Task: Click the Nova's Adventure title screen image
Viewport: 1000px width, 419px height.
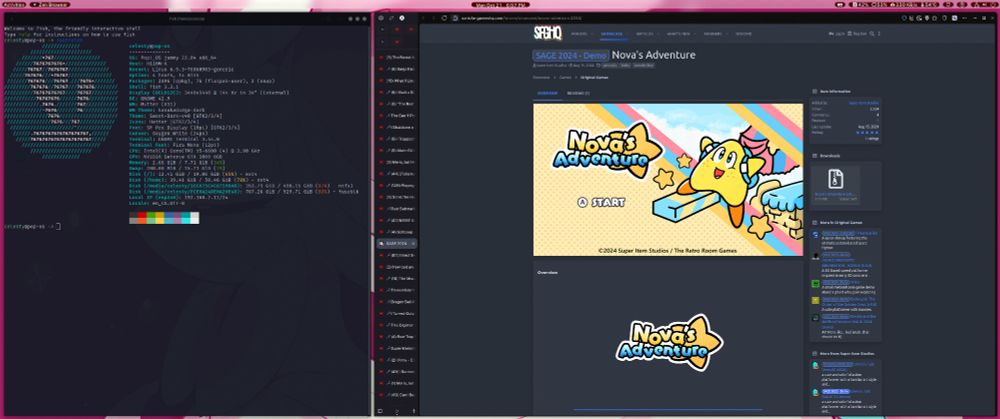Action: [668, 180]
